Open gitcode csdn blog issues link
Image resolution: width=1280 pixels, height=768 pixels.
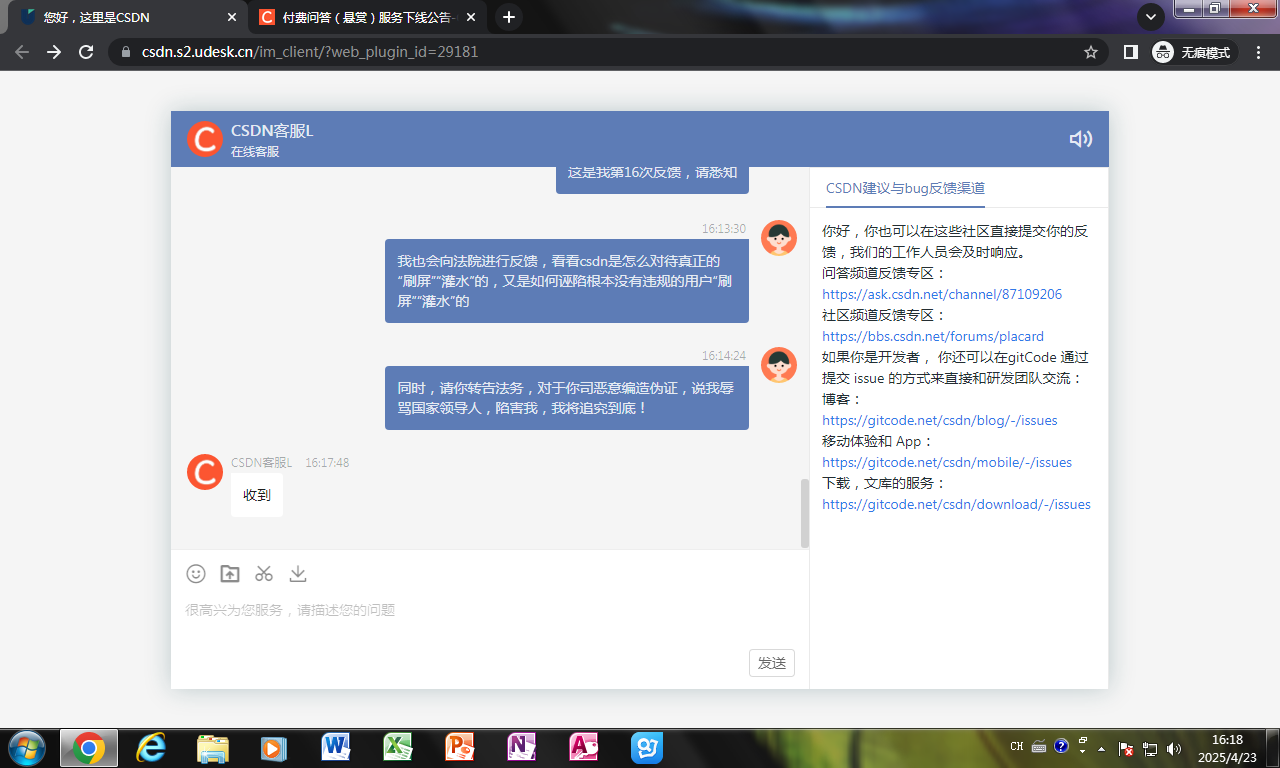[940, 420]
